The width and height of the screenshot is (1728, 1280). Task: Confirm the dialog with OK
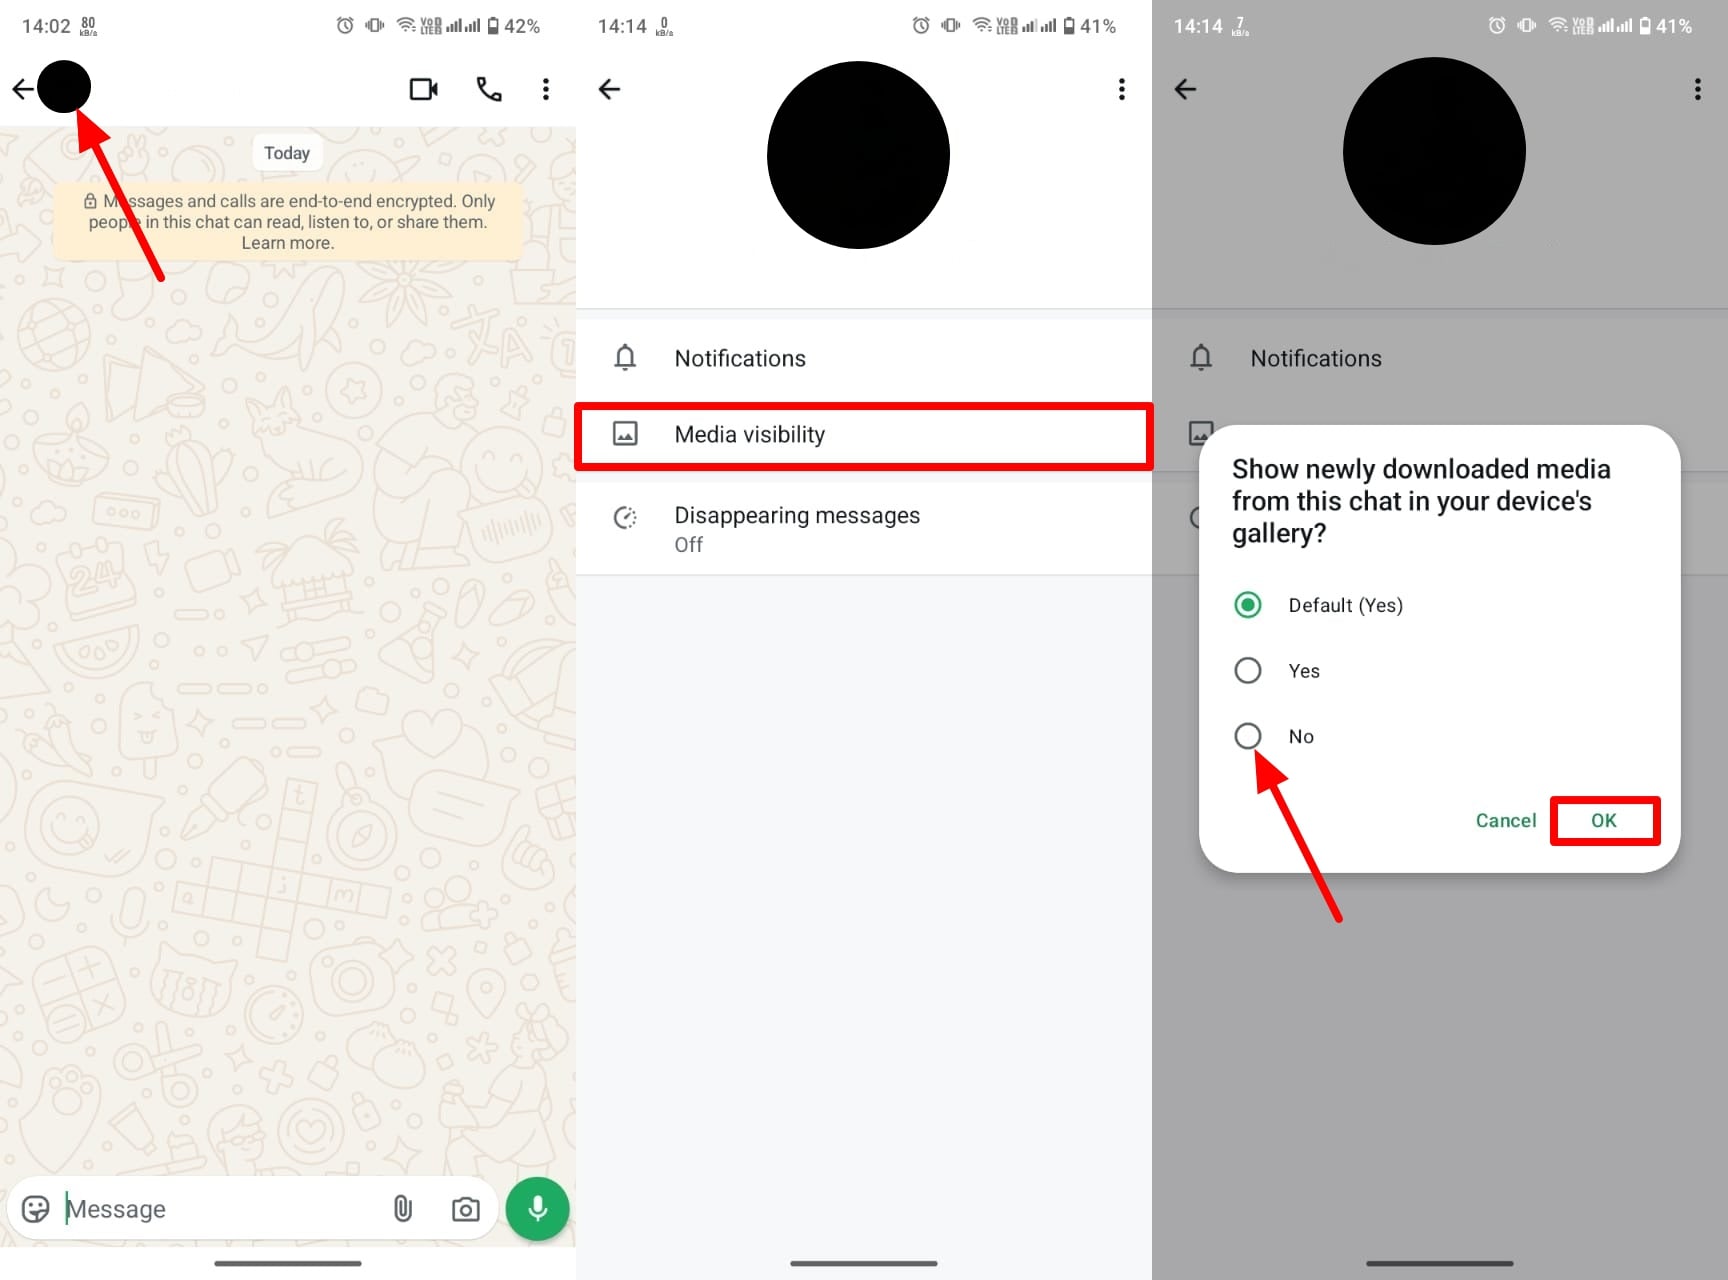[1604, 820]
